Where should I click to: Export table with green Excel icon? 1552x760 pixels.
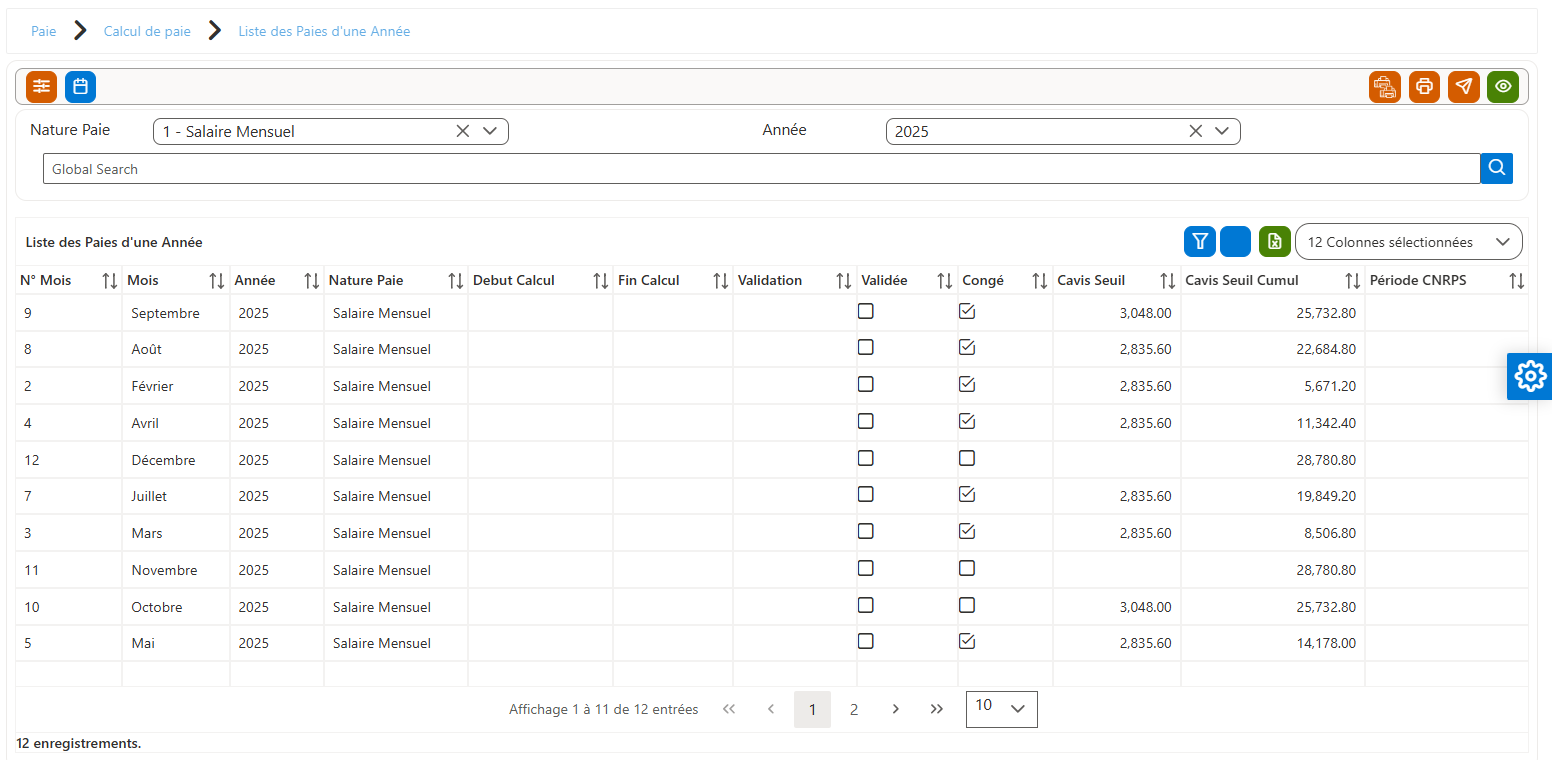click(x=1275, y=241)
